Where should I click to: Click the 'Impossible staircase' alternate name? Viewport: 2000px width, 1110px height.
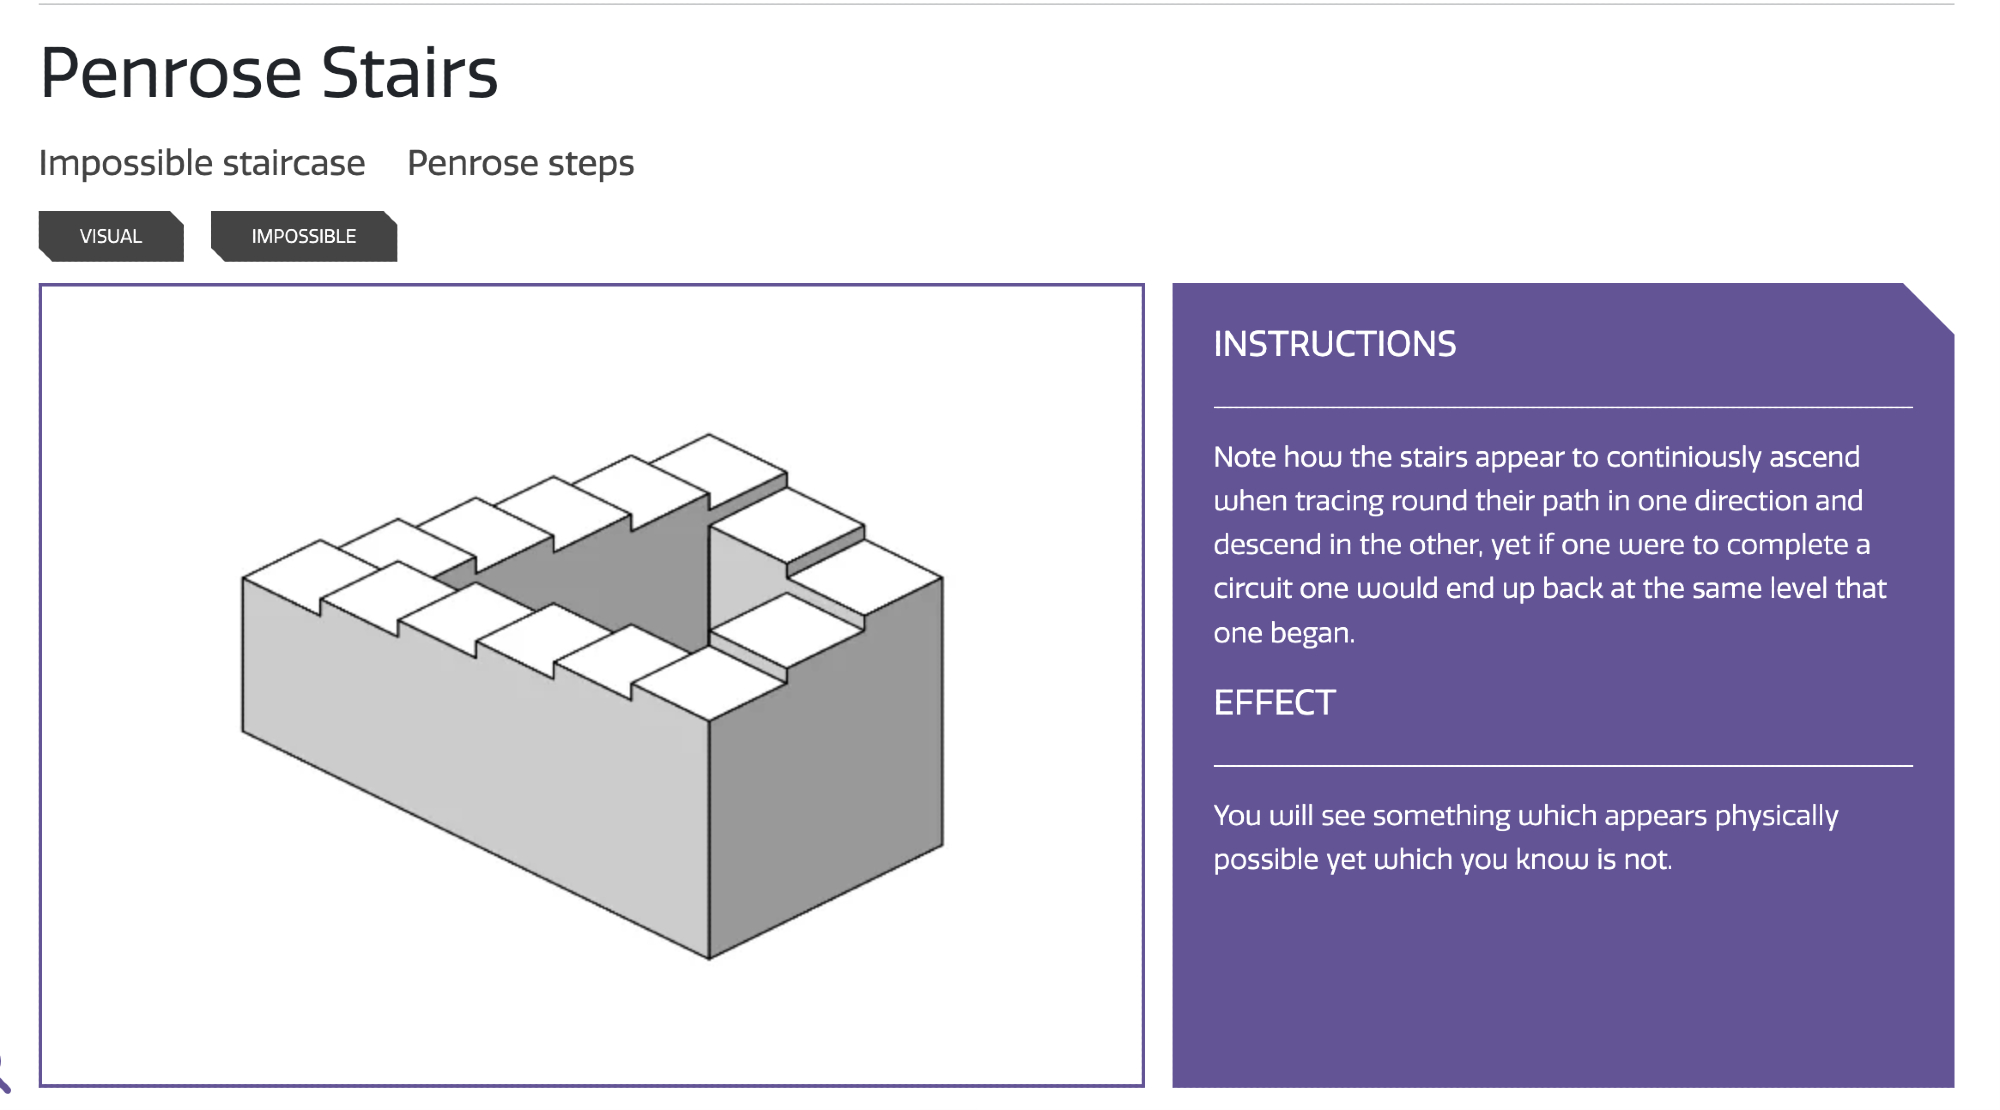pyautogui.click(x=202, y=163)
